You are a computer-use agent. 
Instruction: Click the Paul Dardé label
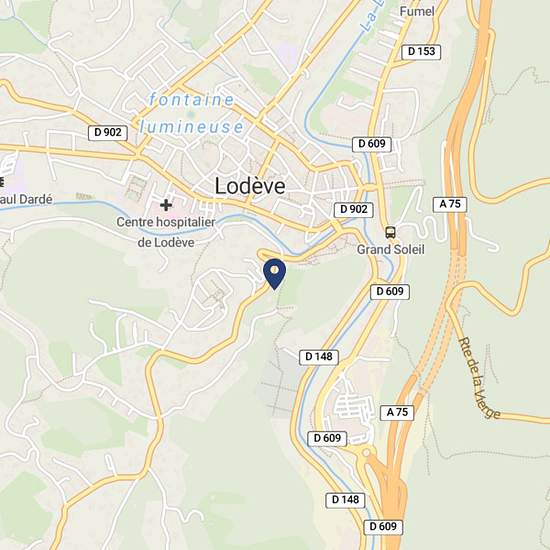(x=26, y=199)
